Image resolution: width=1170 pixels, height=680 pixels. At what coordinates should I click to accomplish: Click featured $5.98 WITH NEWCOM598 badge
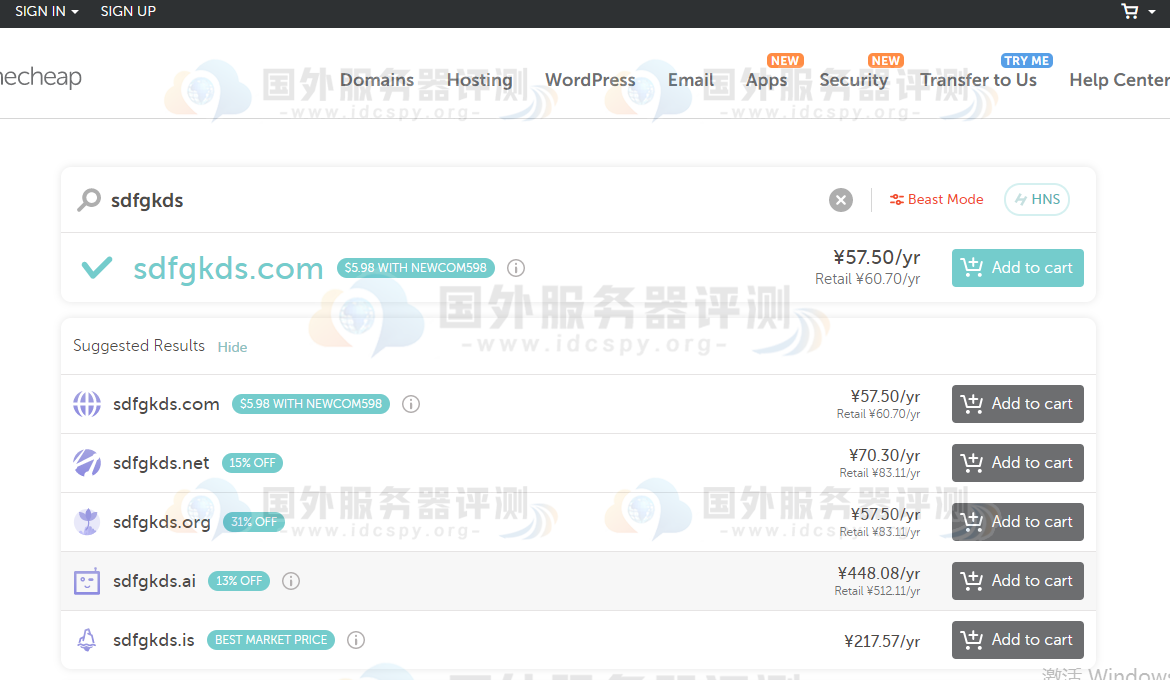point(416,268)
